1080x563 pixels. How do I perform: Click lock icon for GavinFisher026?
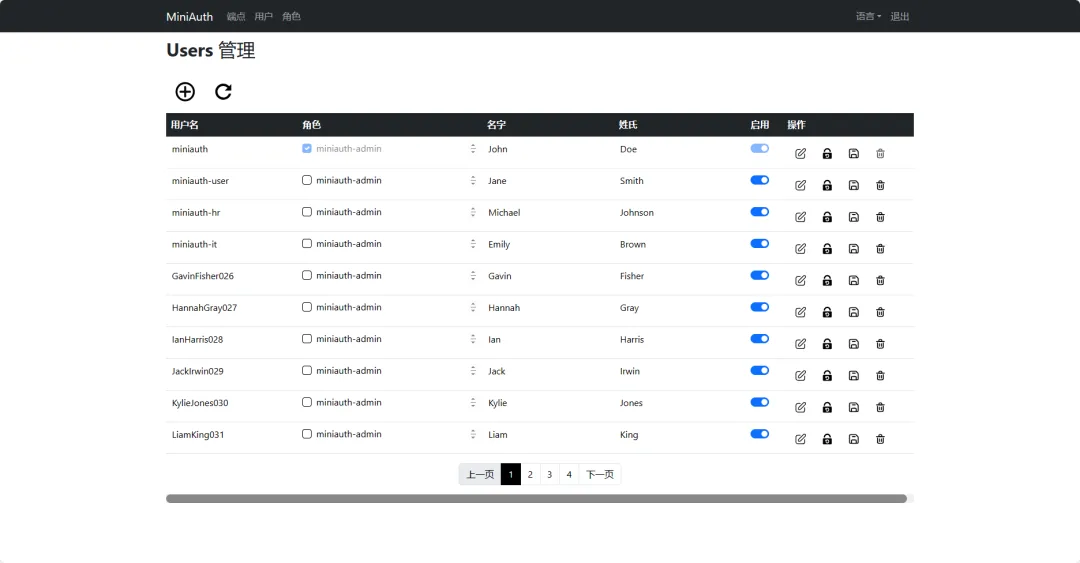[x=827, y=280]
